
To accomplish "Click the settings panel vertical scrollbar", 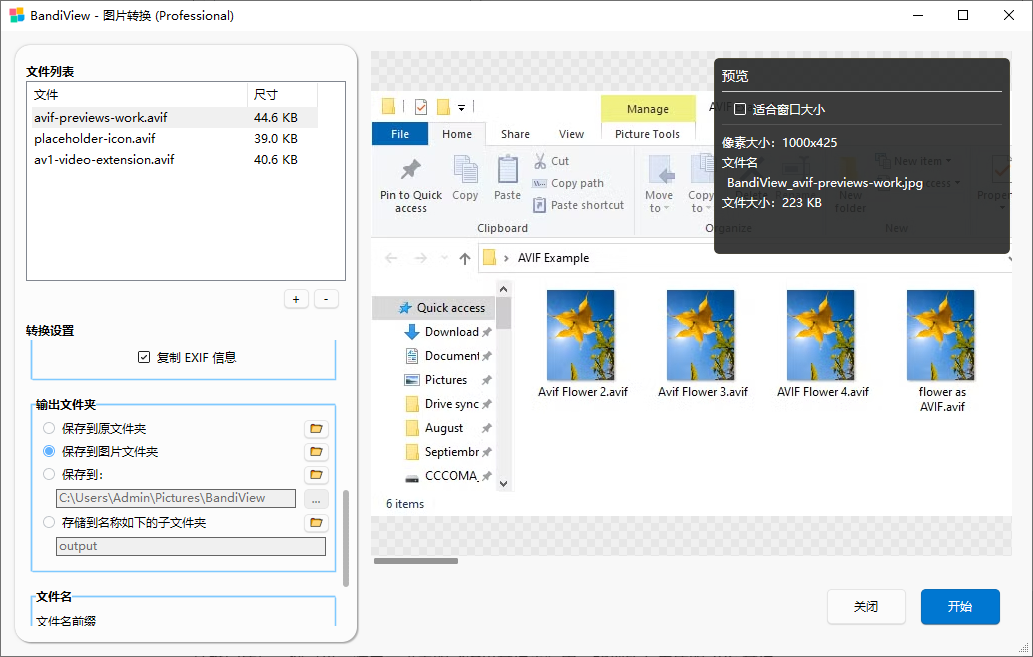I will tap(346, 538).
